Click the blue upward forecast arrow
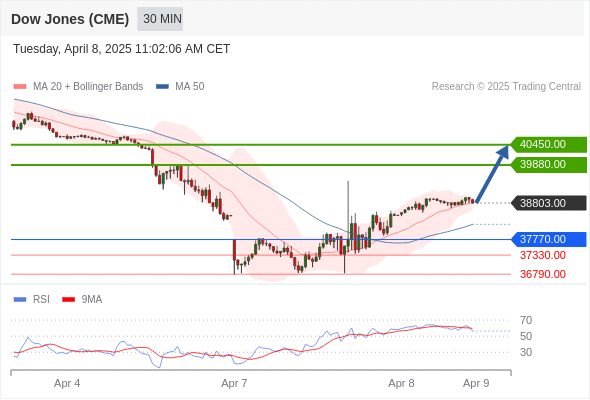 493,173
